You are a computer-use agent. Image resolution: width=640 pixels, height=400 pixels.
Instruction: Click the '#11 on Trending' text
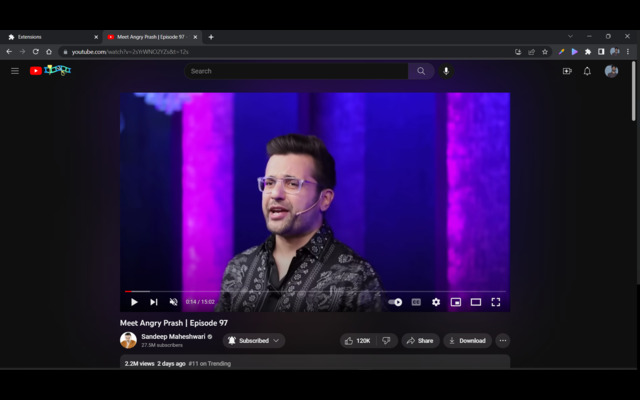click(x=209, y=364)
